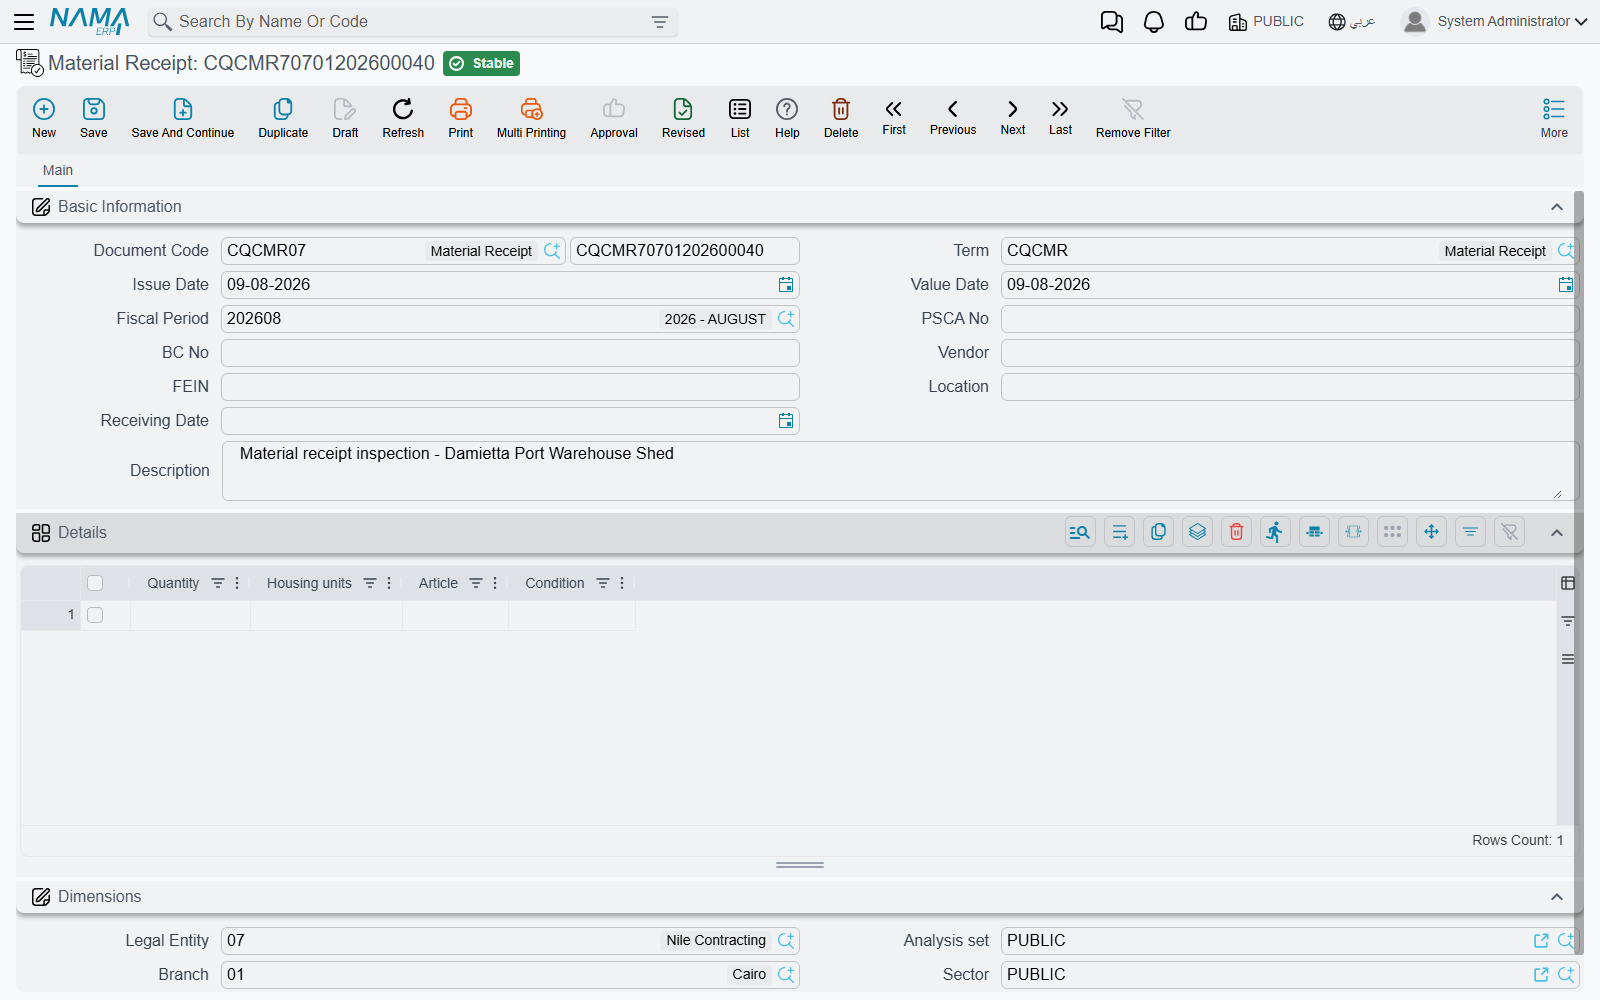Open Multi Printing
Screen dimensions: 1600x1000
[x=531, y=118]
